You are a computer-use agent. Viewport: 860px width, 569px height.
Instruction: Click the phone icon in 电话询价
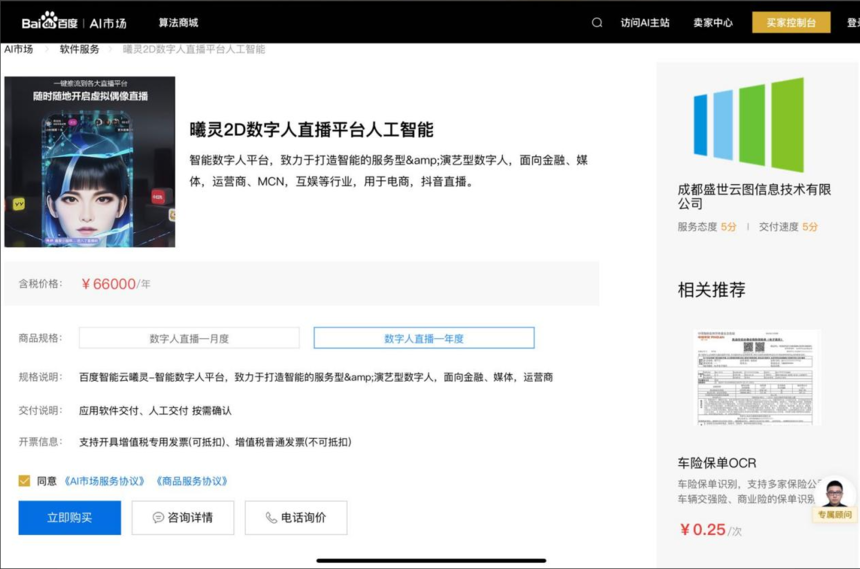coord(271,517)
